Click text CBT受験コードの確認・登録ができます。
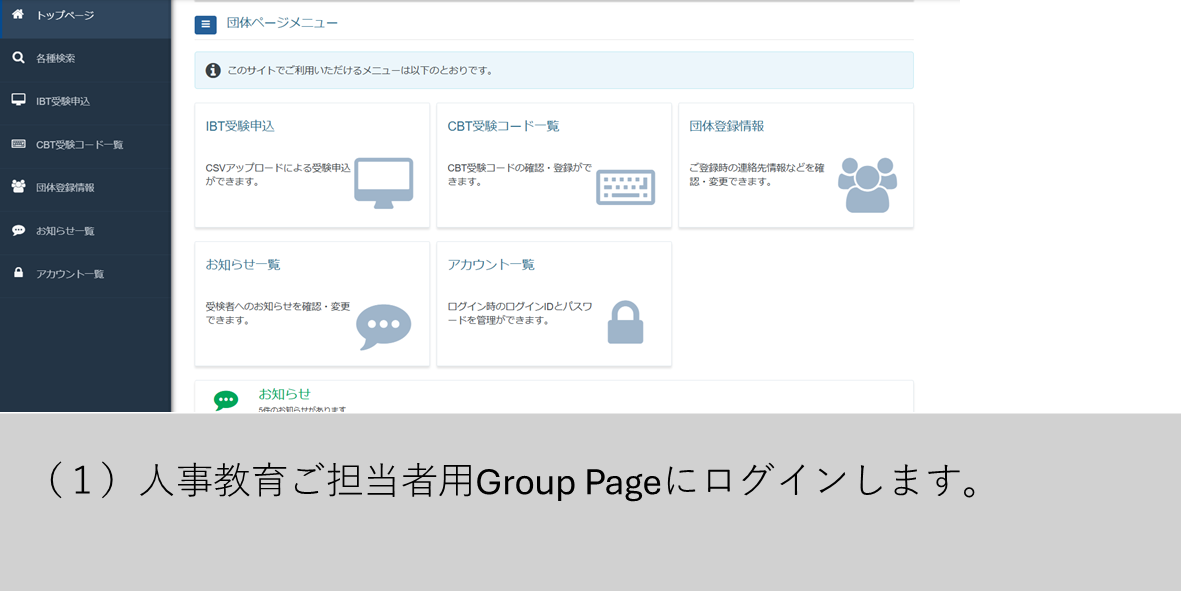The width and height of the screenshot is (1181, 591). pos(520,175)
